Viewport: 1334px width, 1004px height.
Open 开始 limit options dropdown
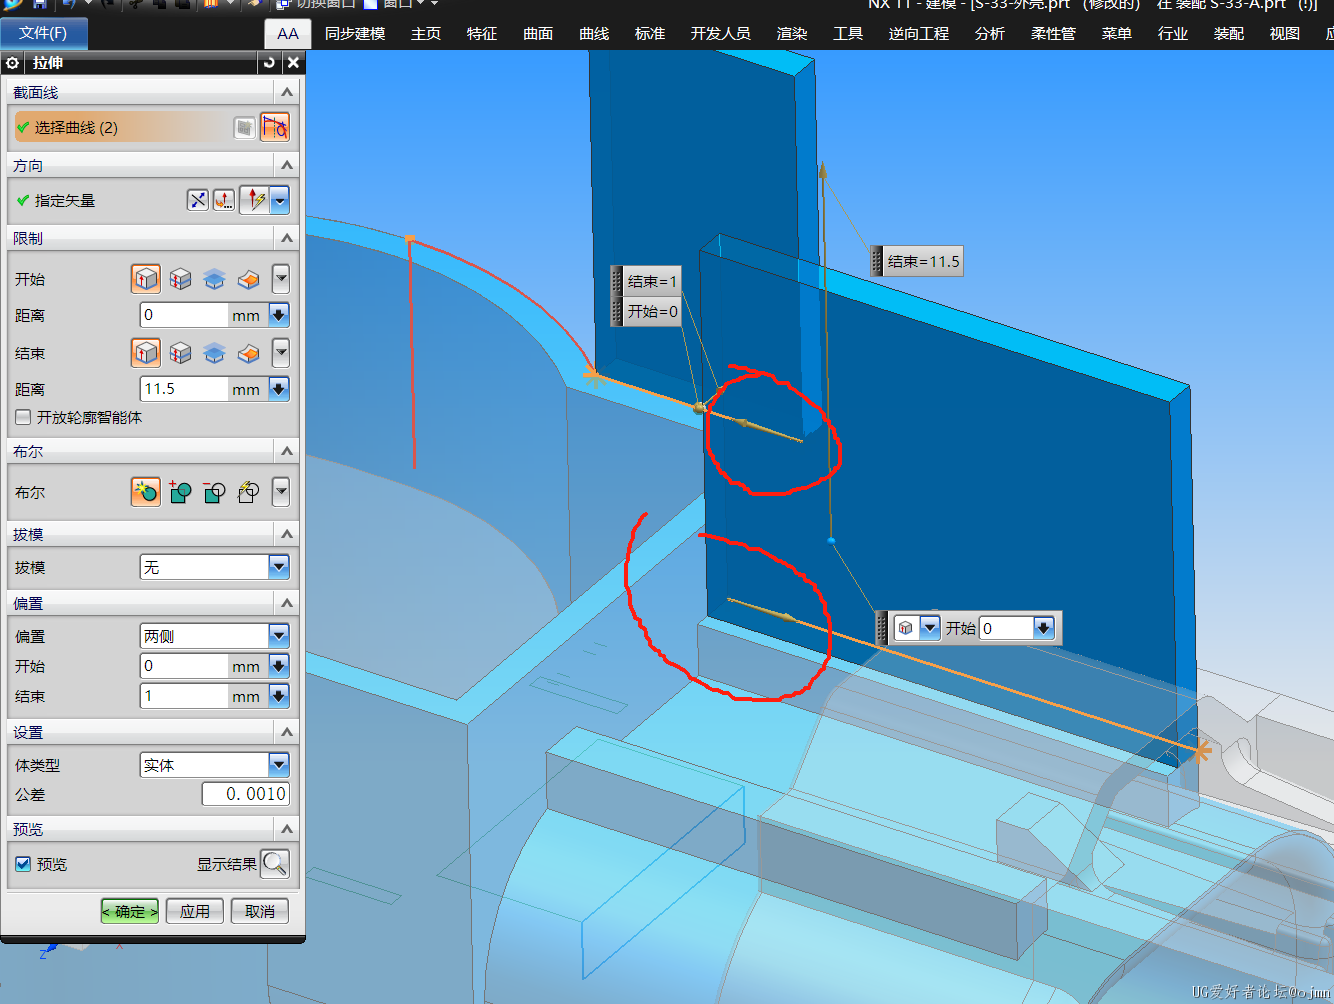pos(281,279)
